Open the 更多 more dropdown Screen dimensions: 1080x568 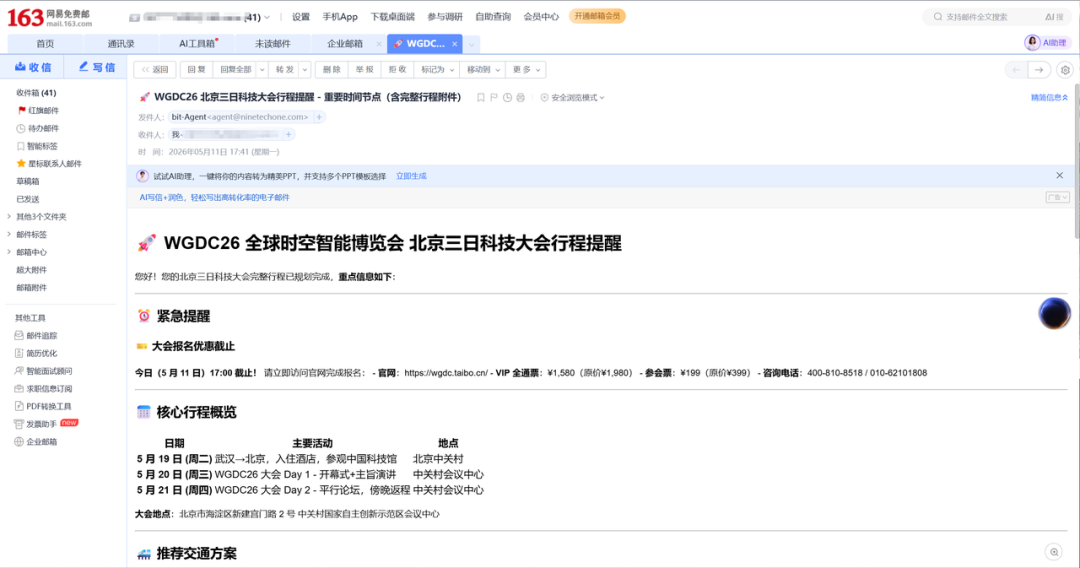click(526, 70)
